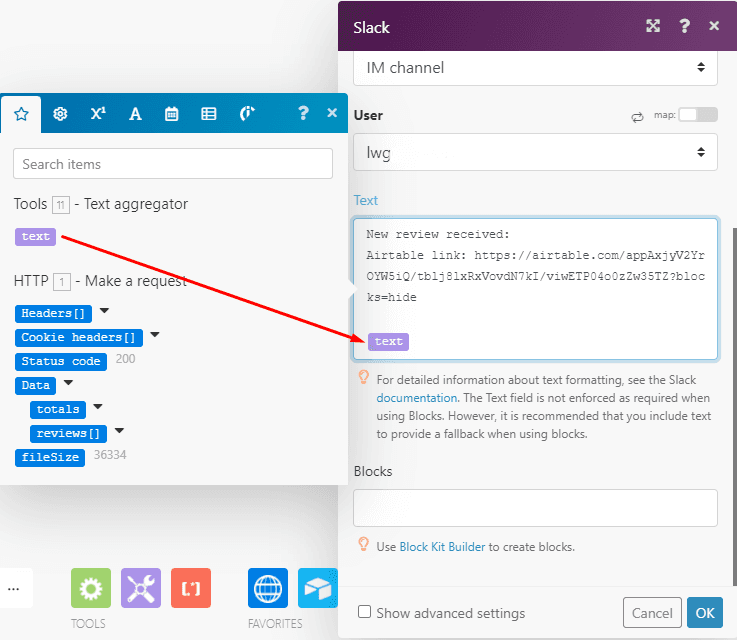
Task: Open the starred favorites tab
Action: 21,114
